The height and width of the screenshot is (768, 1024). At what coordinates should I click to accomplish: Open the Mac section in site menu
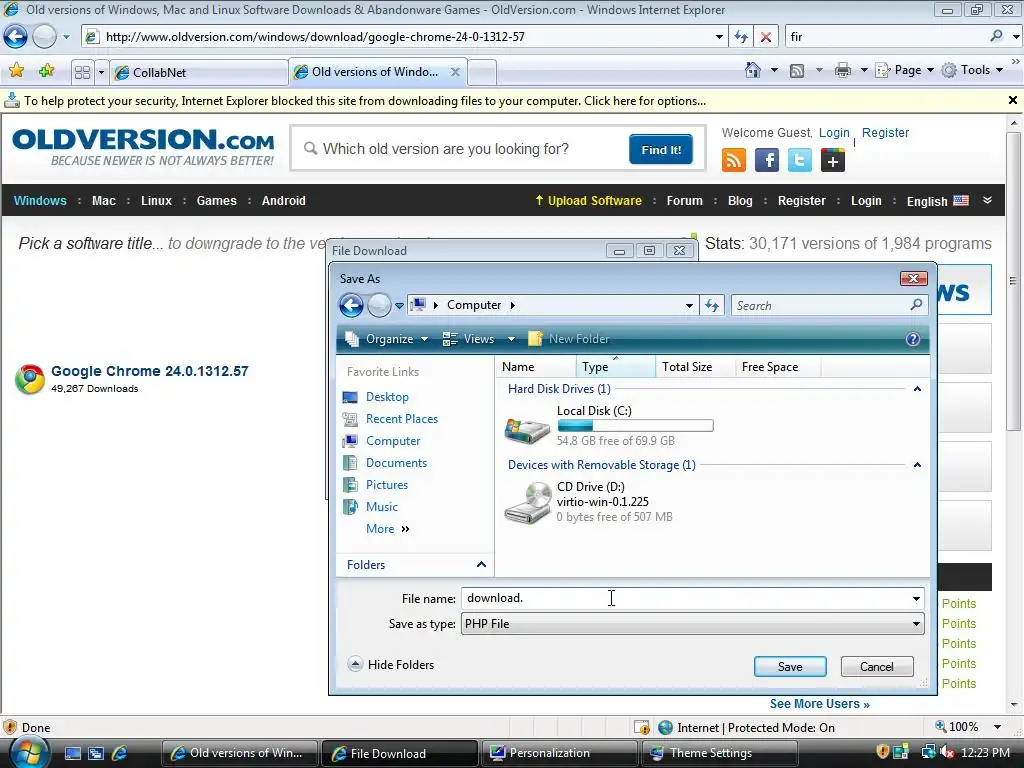pos(104,200)
